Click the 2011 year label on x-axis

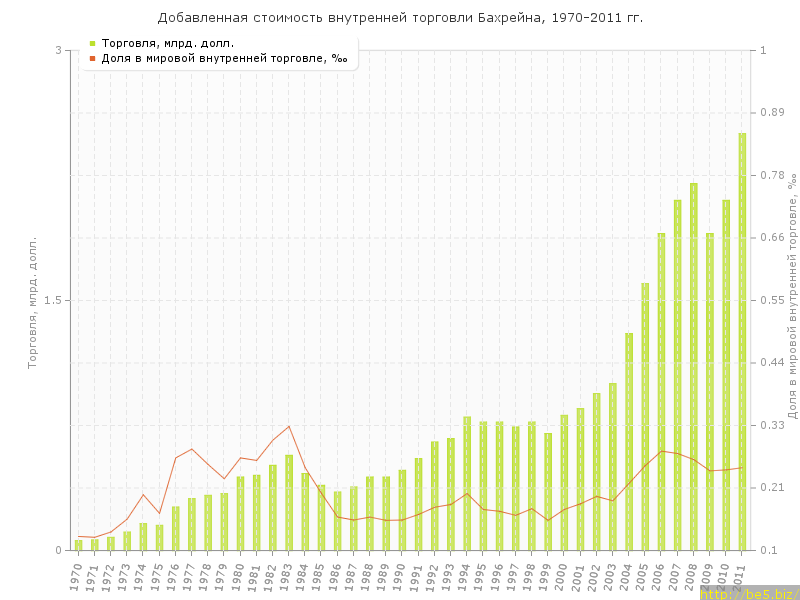740,577
